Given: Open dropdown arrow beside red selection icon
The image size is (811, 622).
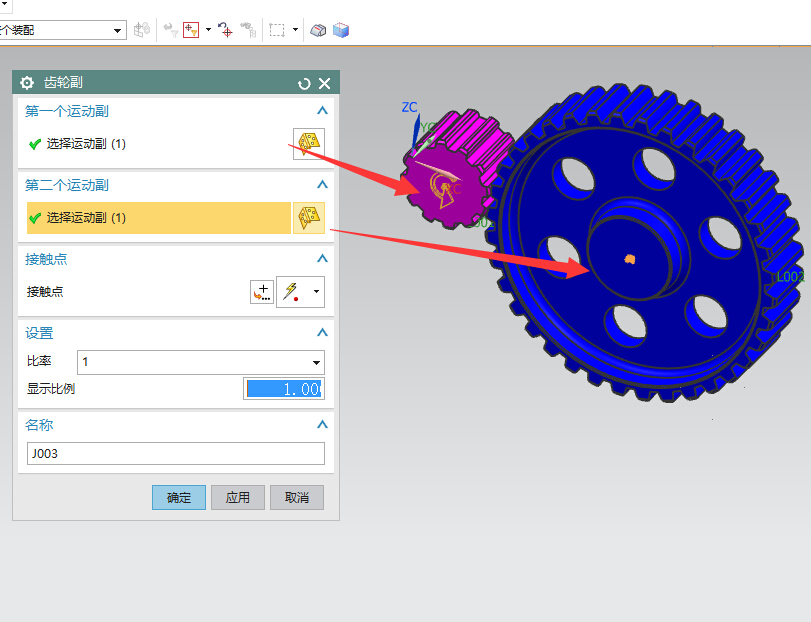Looking at the screenshot, I should point(208,29).
